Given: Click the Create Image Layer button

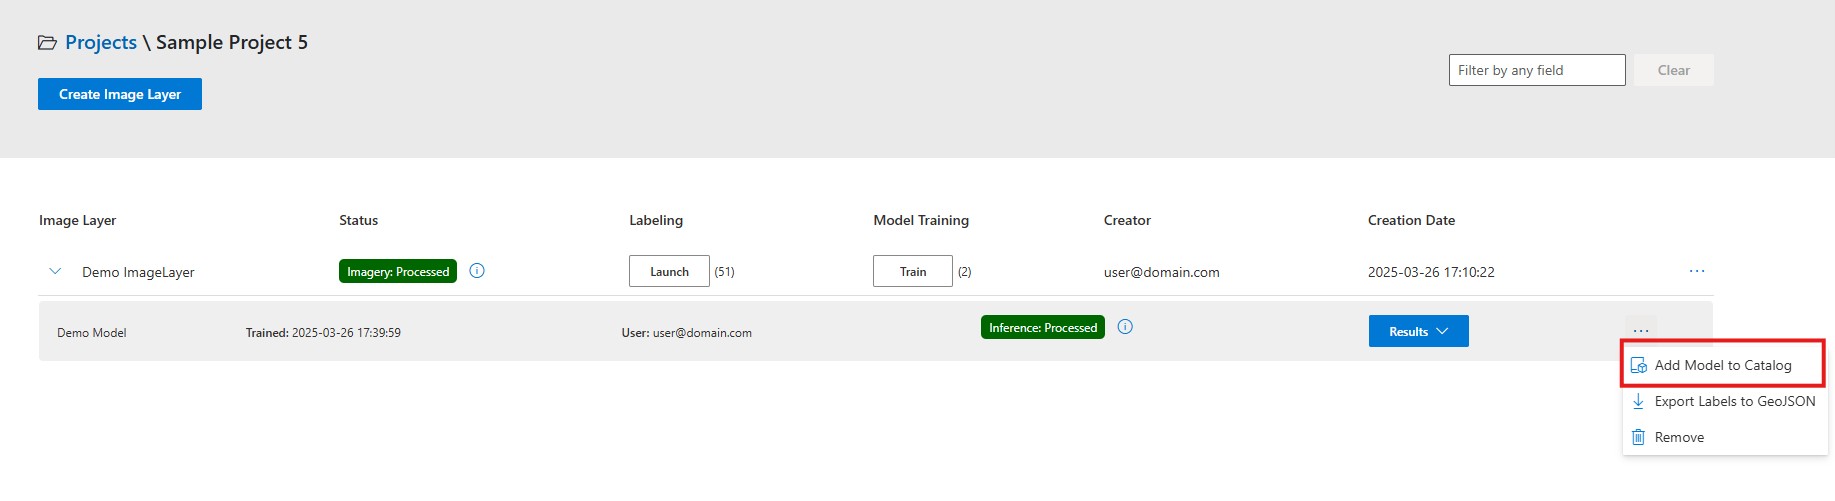Looking at the screenshot, I should pyautogui.click(x=120, y=94).
